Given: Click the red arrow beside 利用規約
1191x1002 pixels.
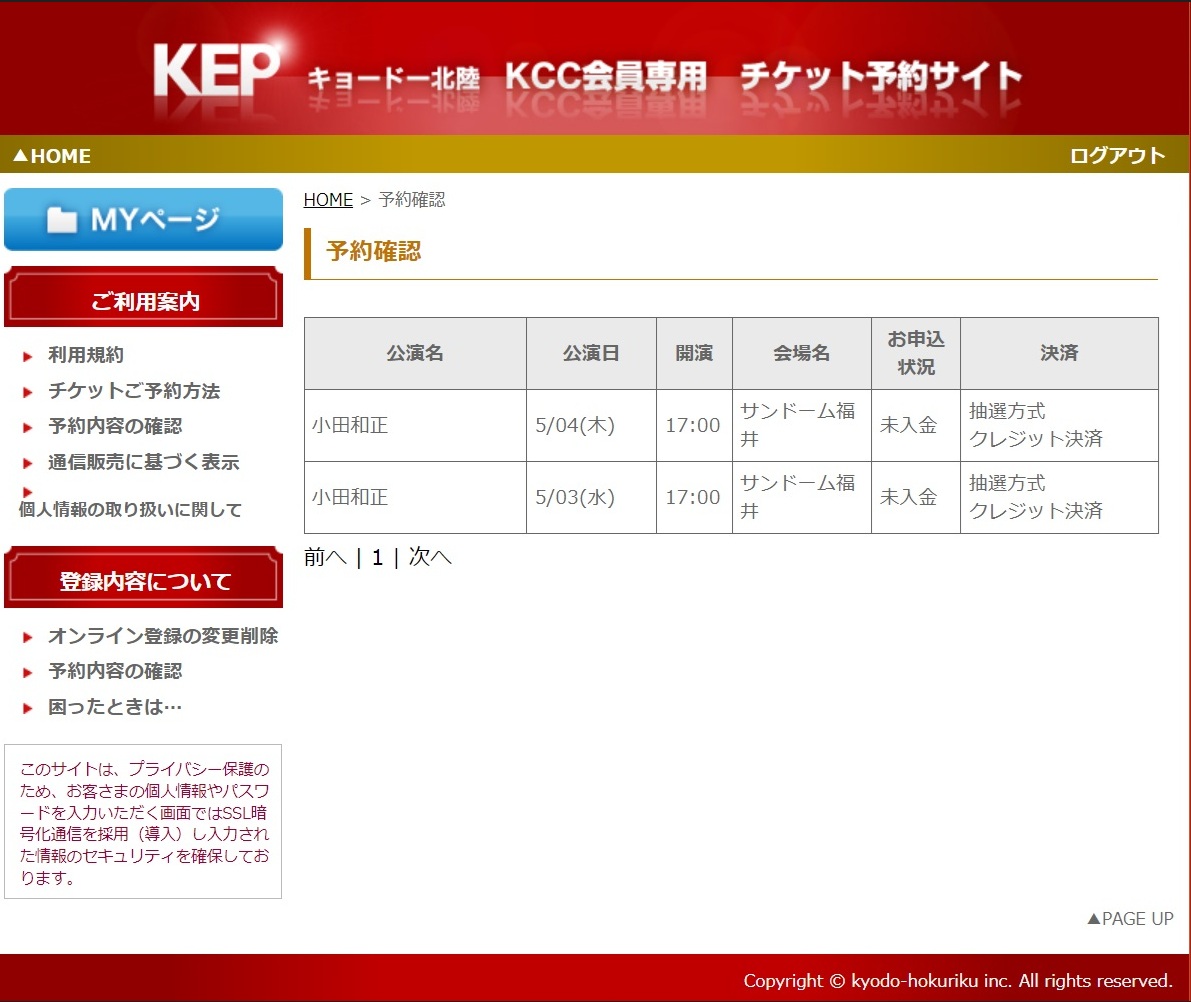Looking at the screenshot, I should pos(27,356).
